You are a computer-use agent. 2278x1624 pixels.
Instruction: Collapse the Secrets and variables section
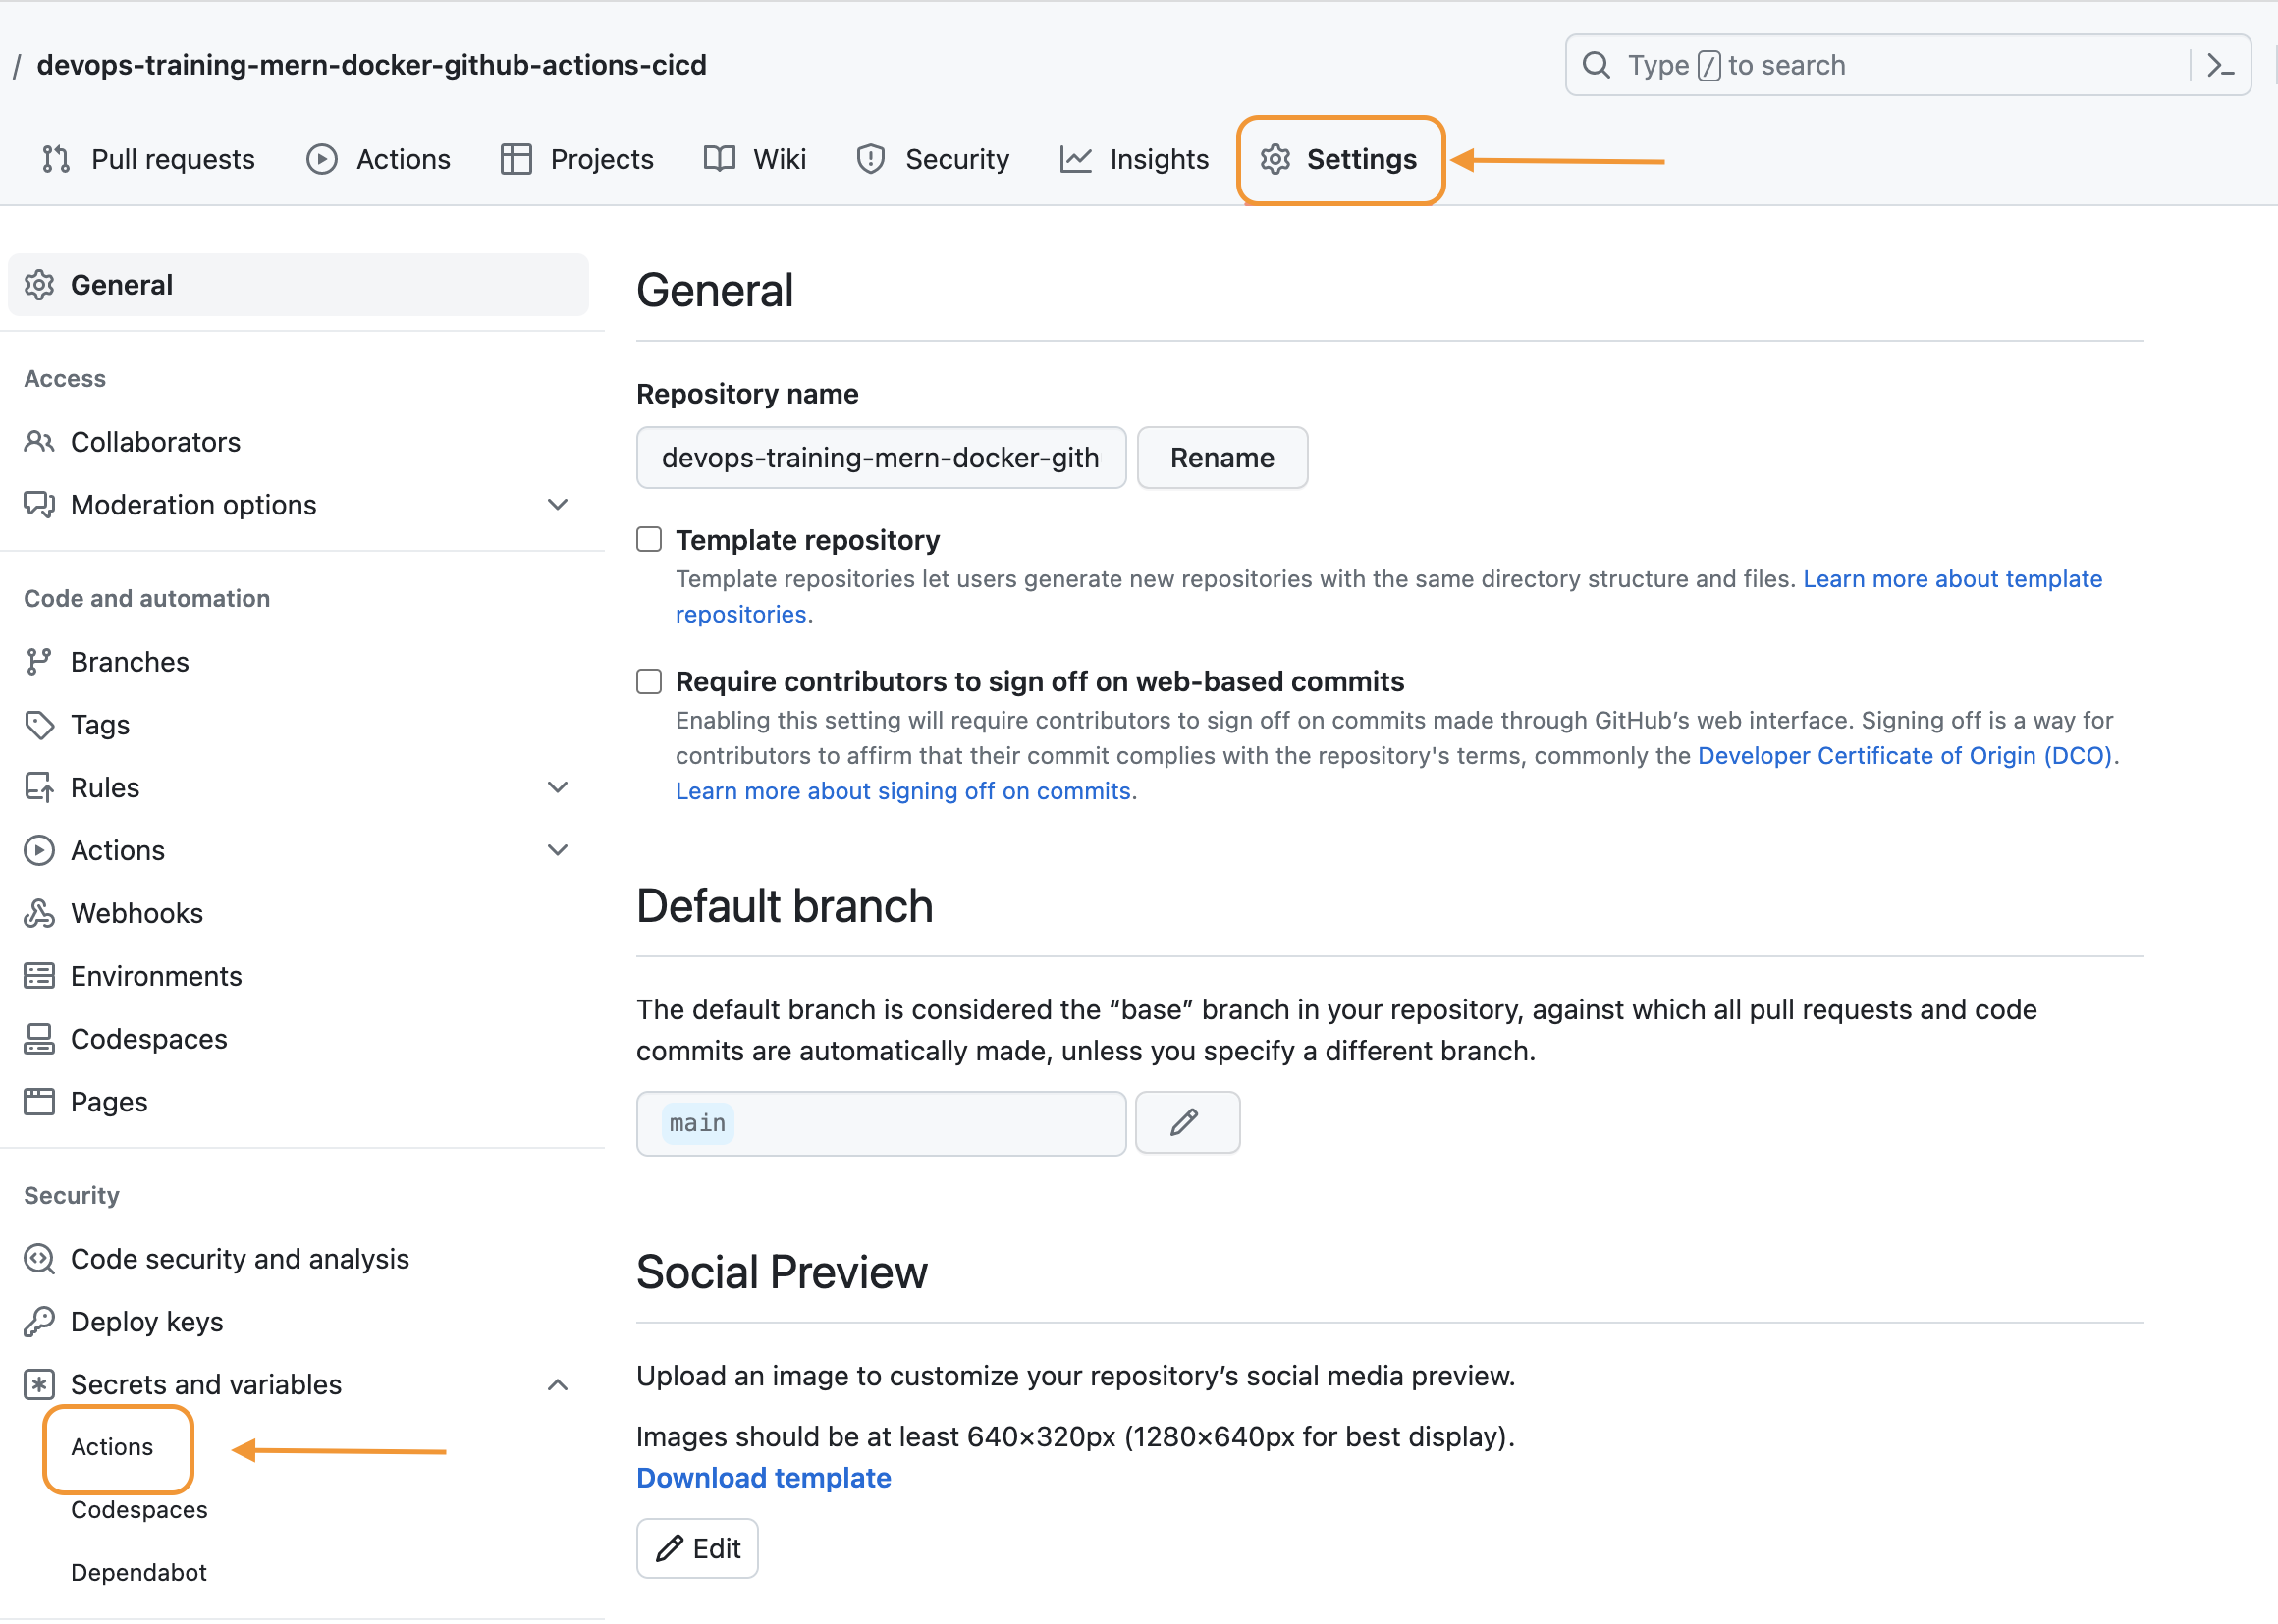tap(558, 1385)
